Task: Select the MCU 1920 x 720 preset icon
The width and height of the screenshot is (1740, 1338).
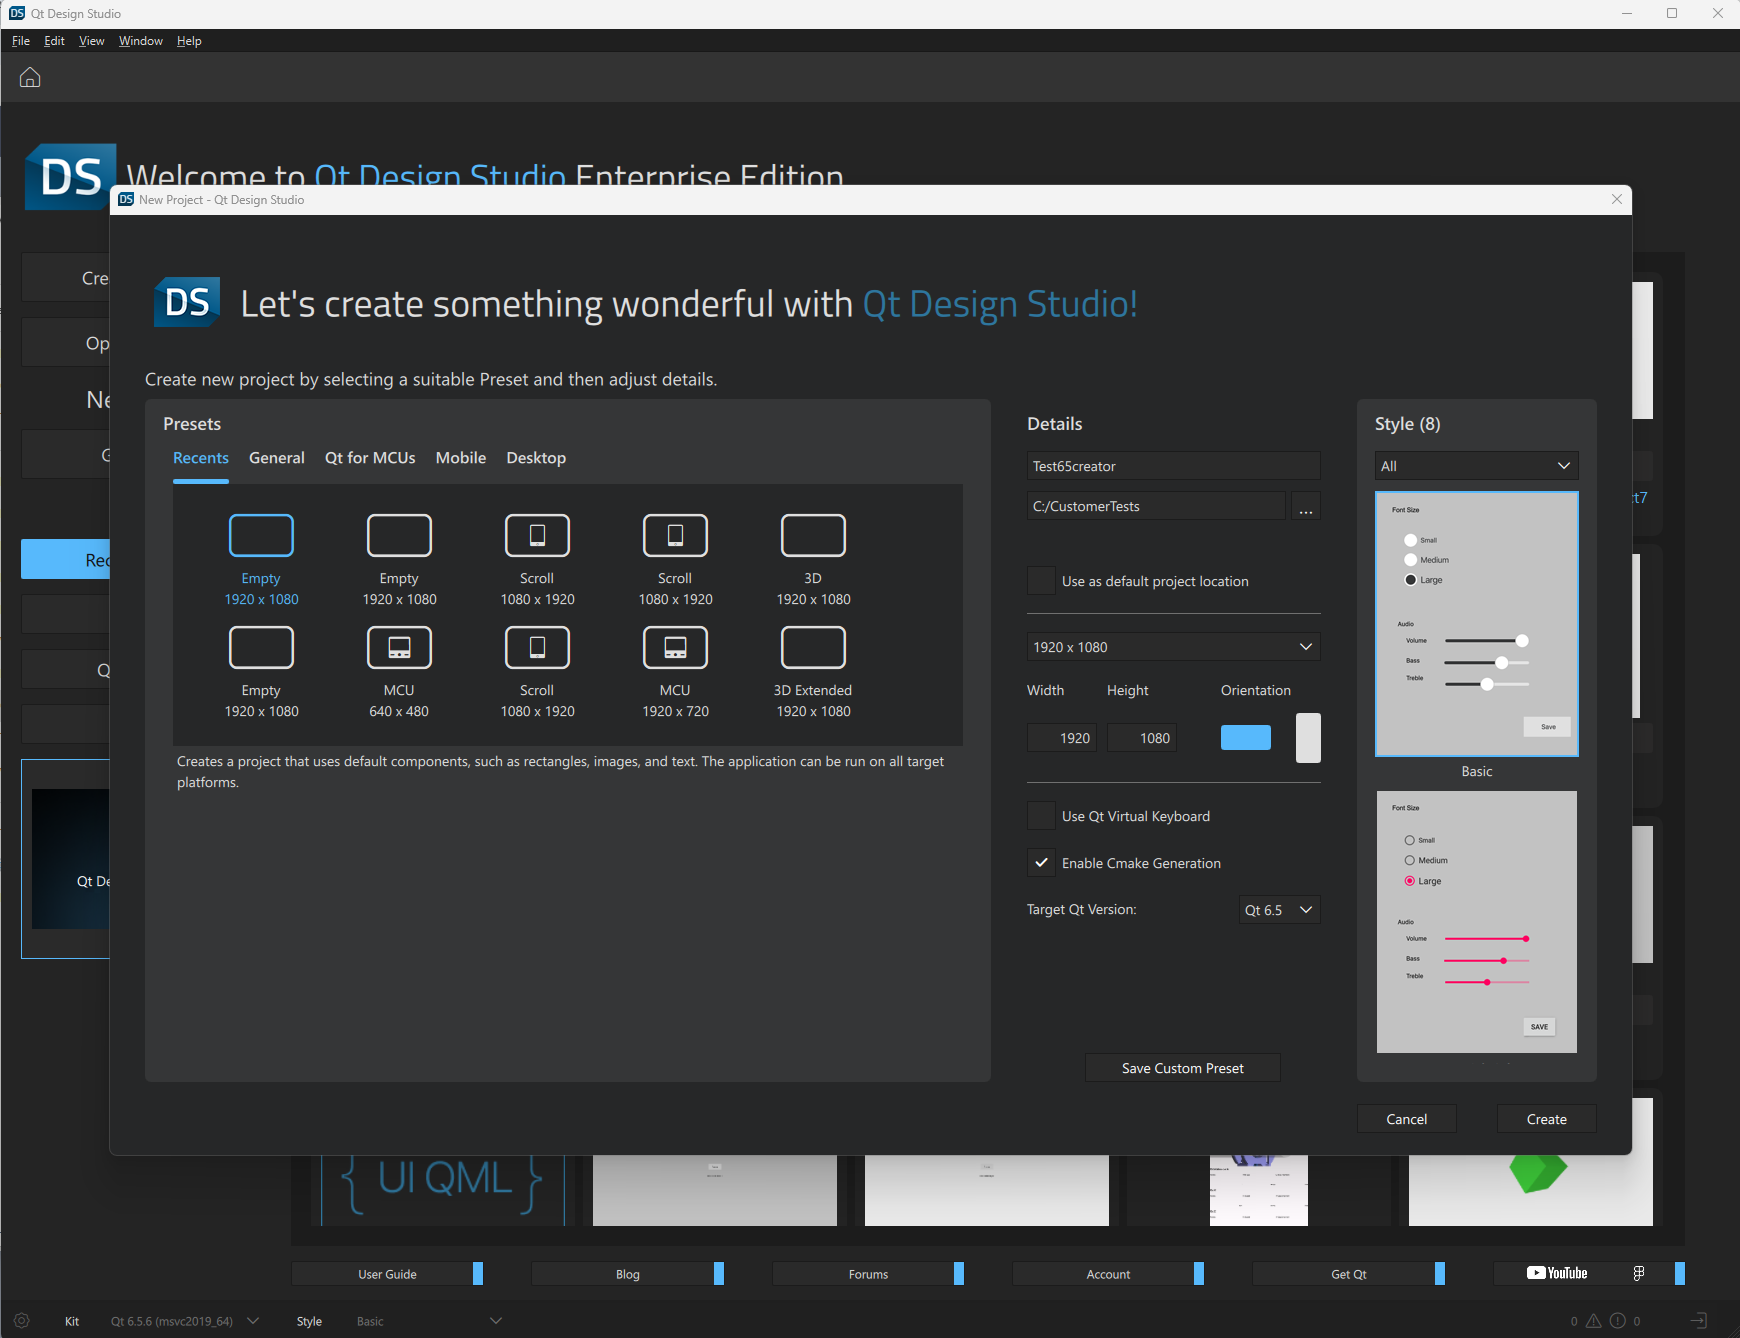Action: (x=675, y=648)
